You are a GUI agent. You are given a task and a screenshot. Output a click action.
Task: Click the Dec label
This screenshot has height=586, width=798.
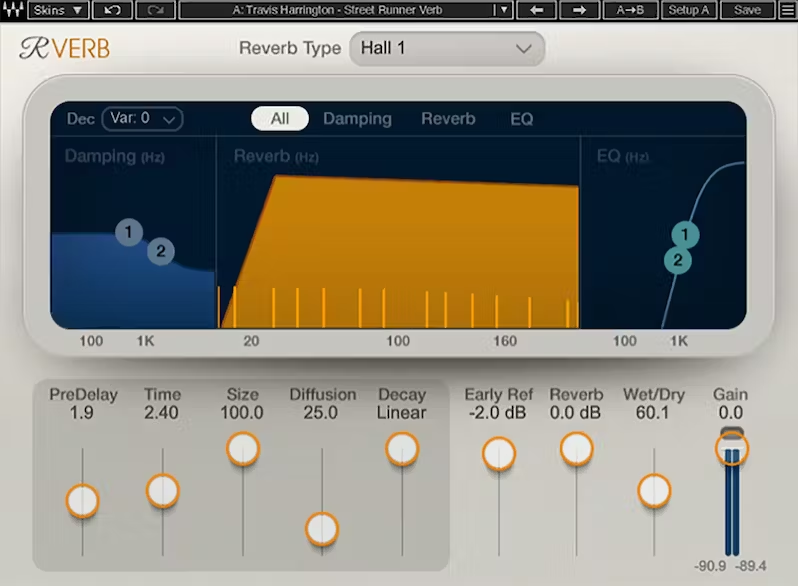[x=80, y=119]
